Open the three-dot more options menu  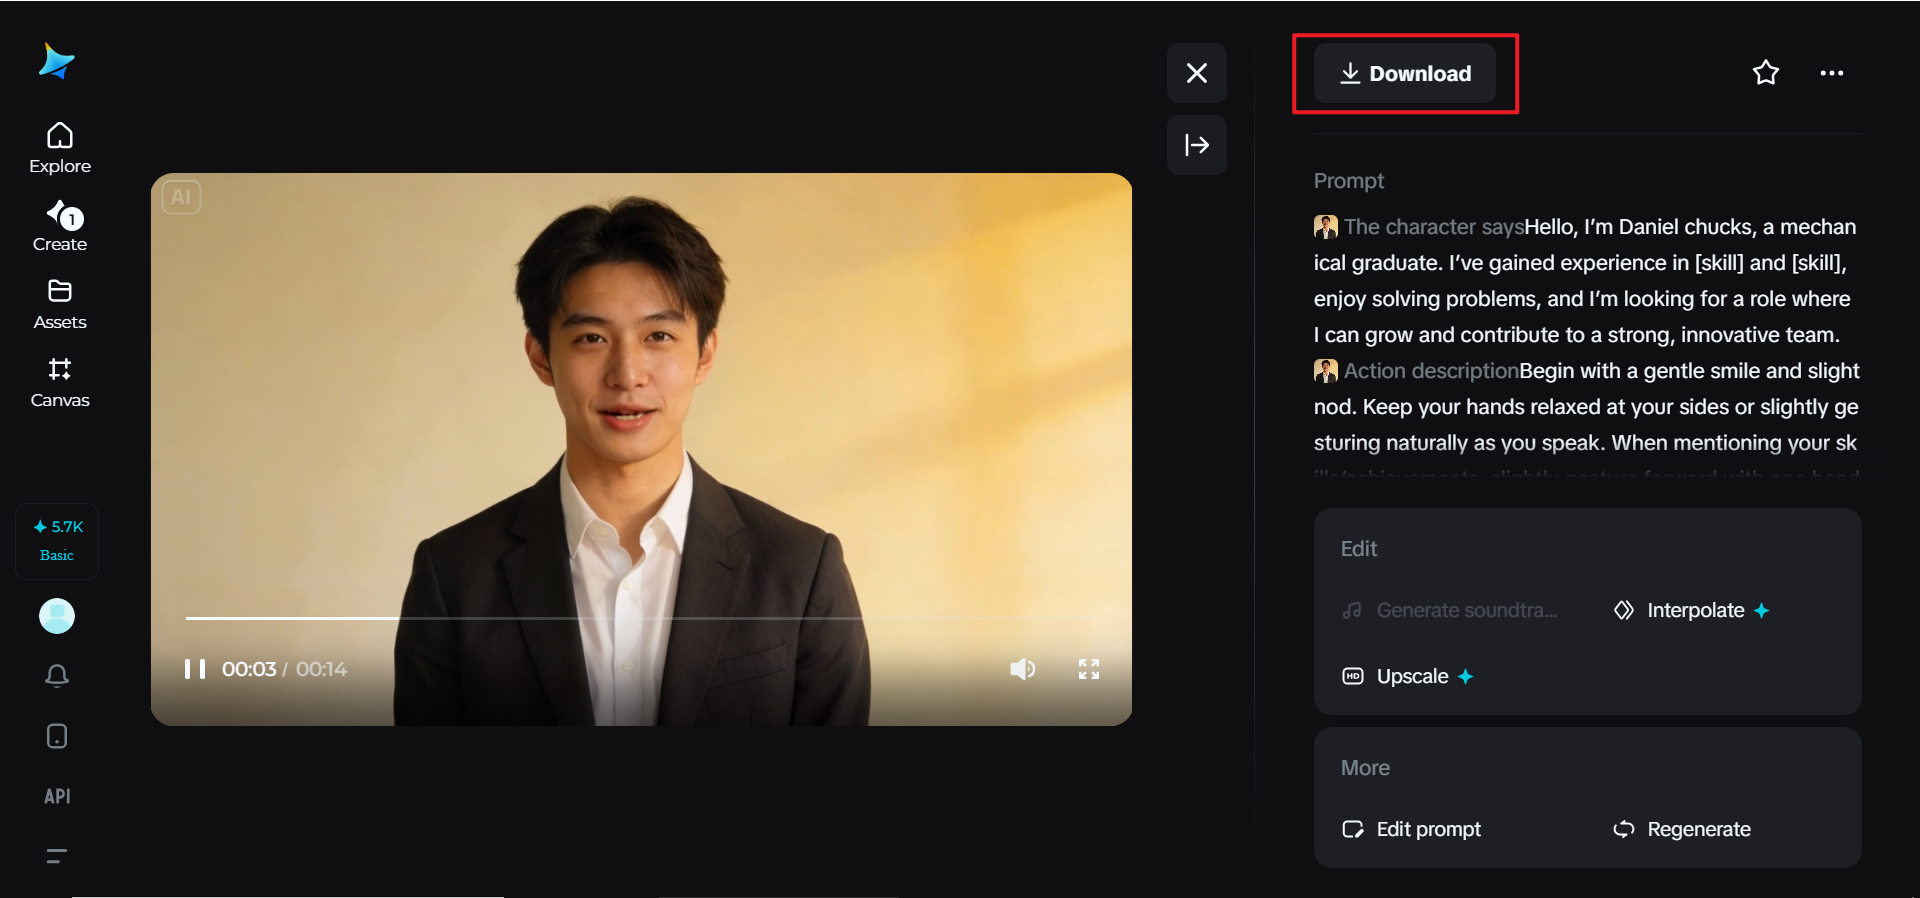coord(1832,73)
